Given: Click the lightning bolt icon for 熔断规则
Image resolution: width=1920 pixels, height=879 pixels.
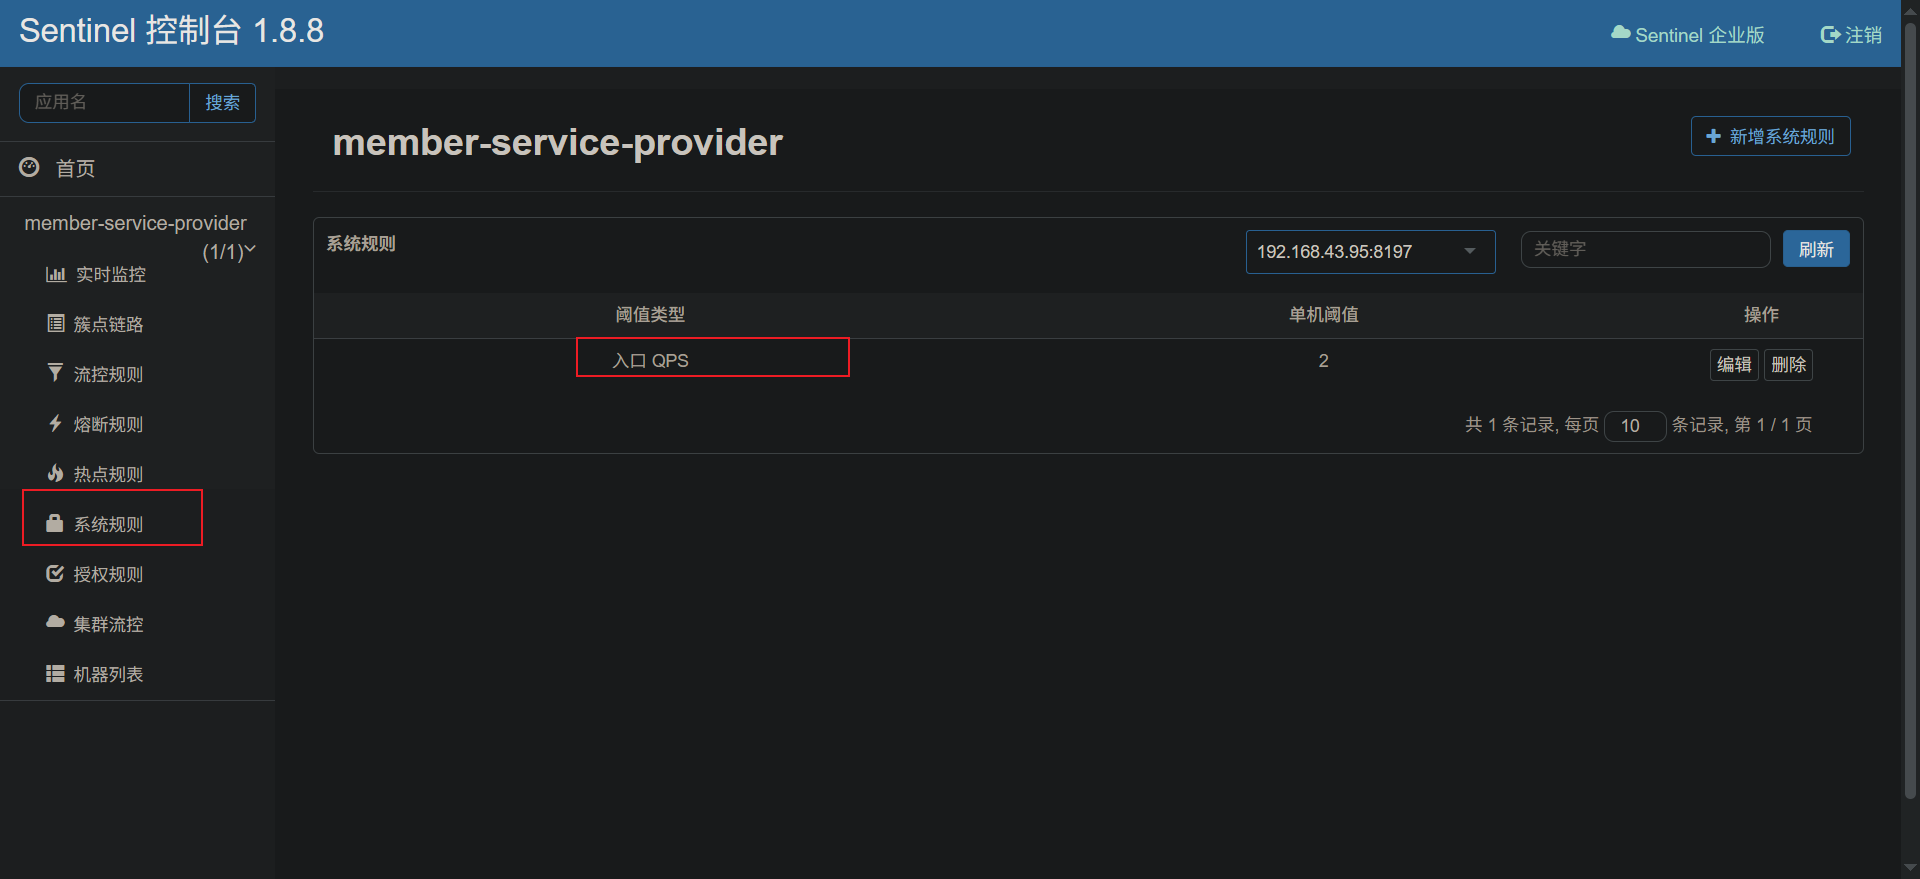Looking at the screenshot, I should 56,424.
